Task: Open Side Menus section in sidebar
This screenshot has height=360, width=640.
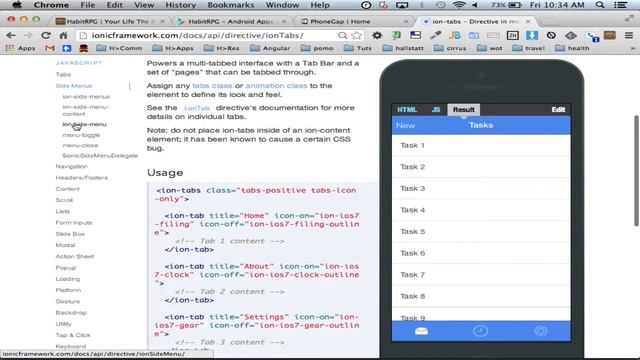Action: coord(74,86)
